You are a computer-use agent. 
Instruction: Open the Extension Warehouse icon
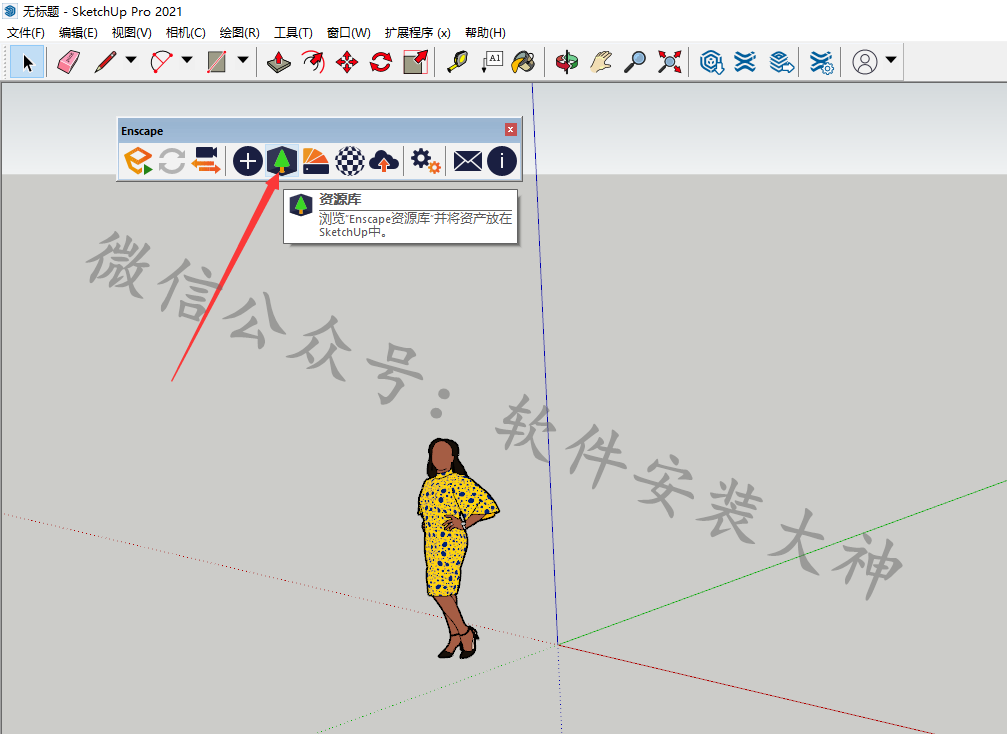(745, 62)
